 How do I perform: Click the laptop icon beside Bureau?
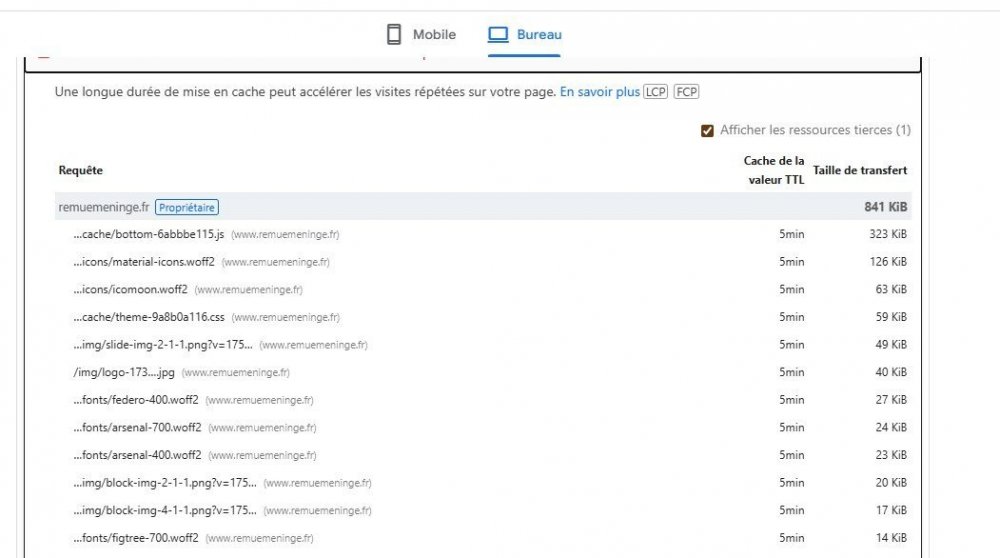(x=498, y=35)
